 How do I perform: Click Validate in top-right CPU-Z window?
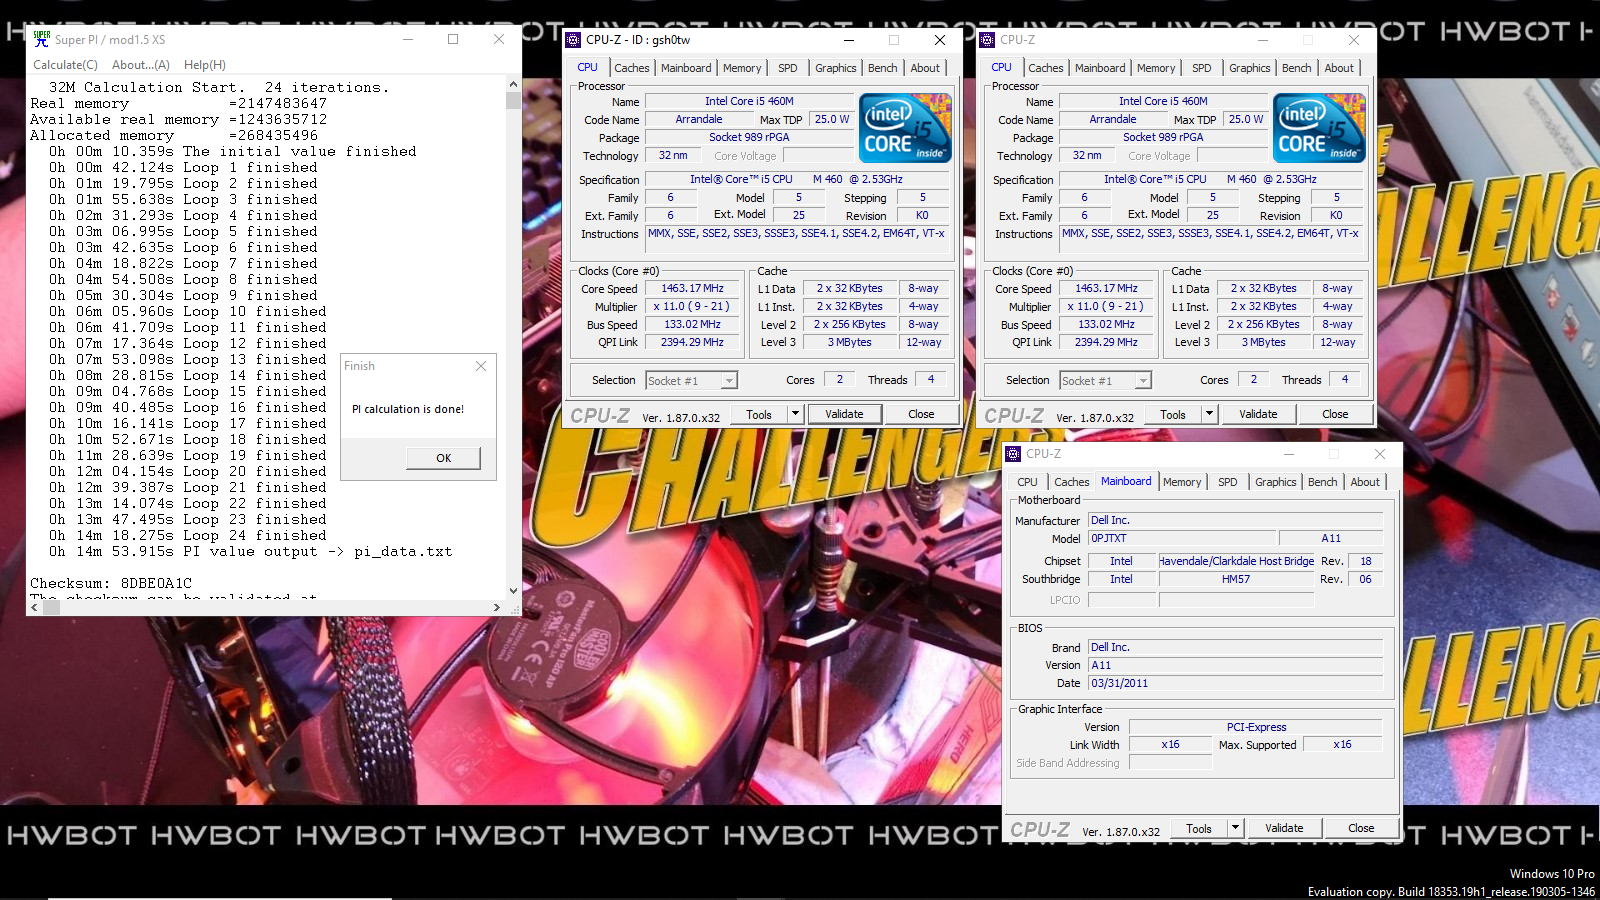pos(1258,414)
